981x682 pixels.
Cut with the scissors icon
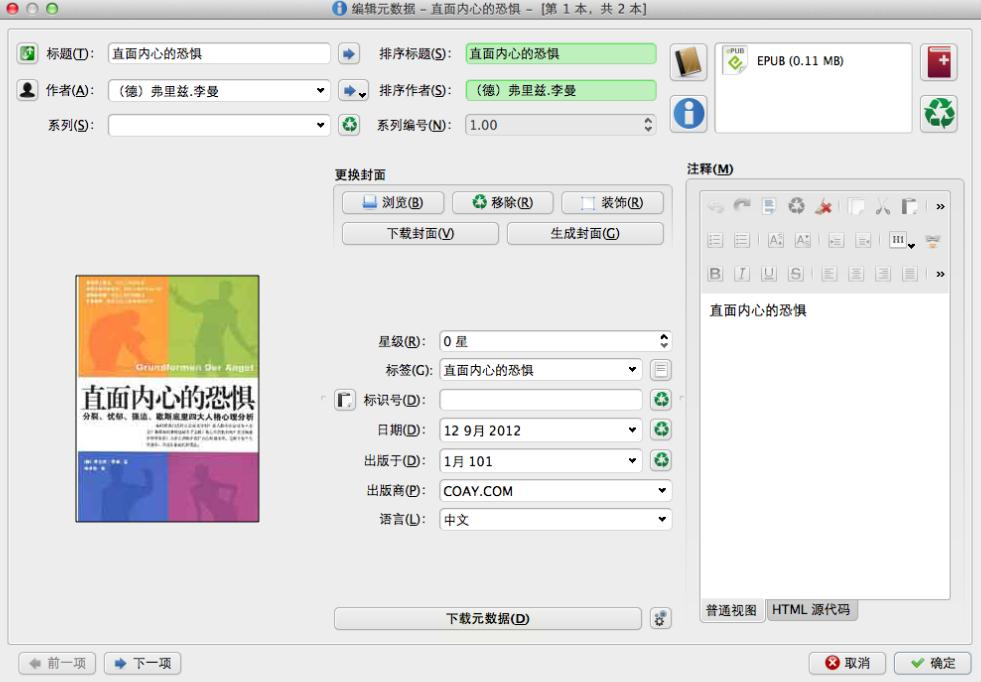(883, 206)
